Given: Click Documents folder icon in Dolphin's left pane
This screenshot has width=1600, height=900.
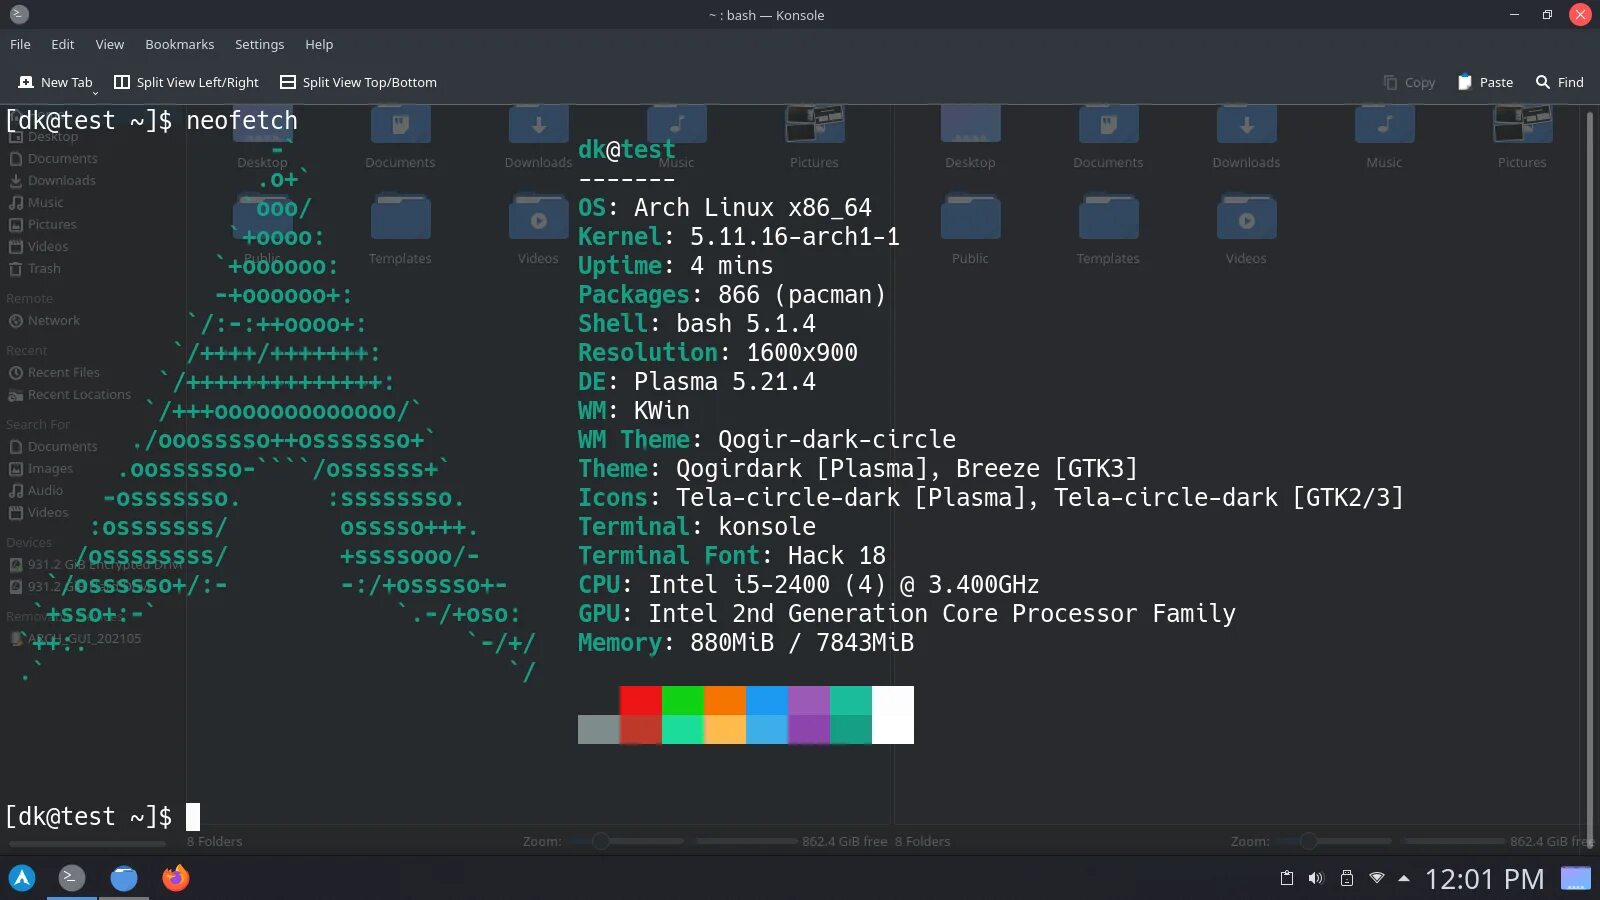Looking at the screenshot, I should (400, 126).
